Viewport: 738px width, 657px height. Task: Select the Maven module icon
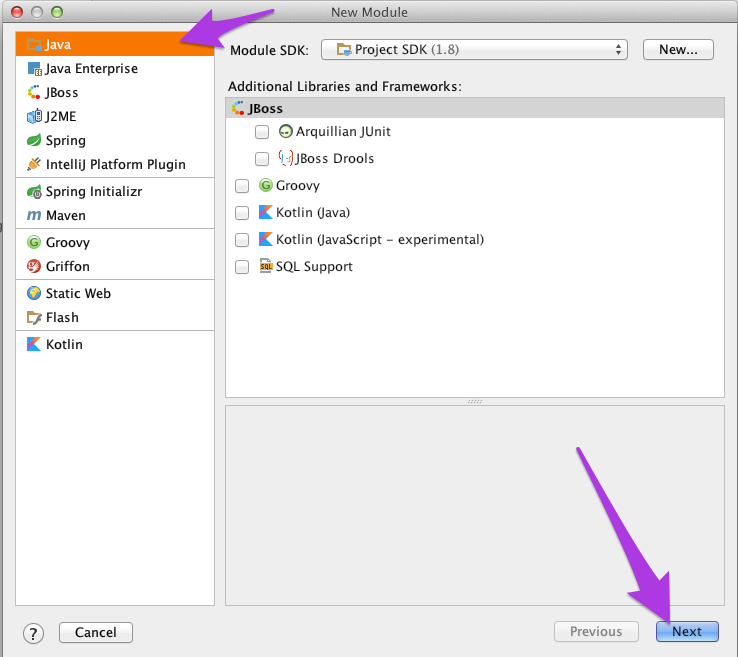tap(34, 216)
